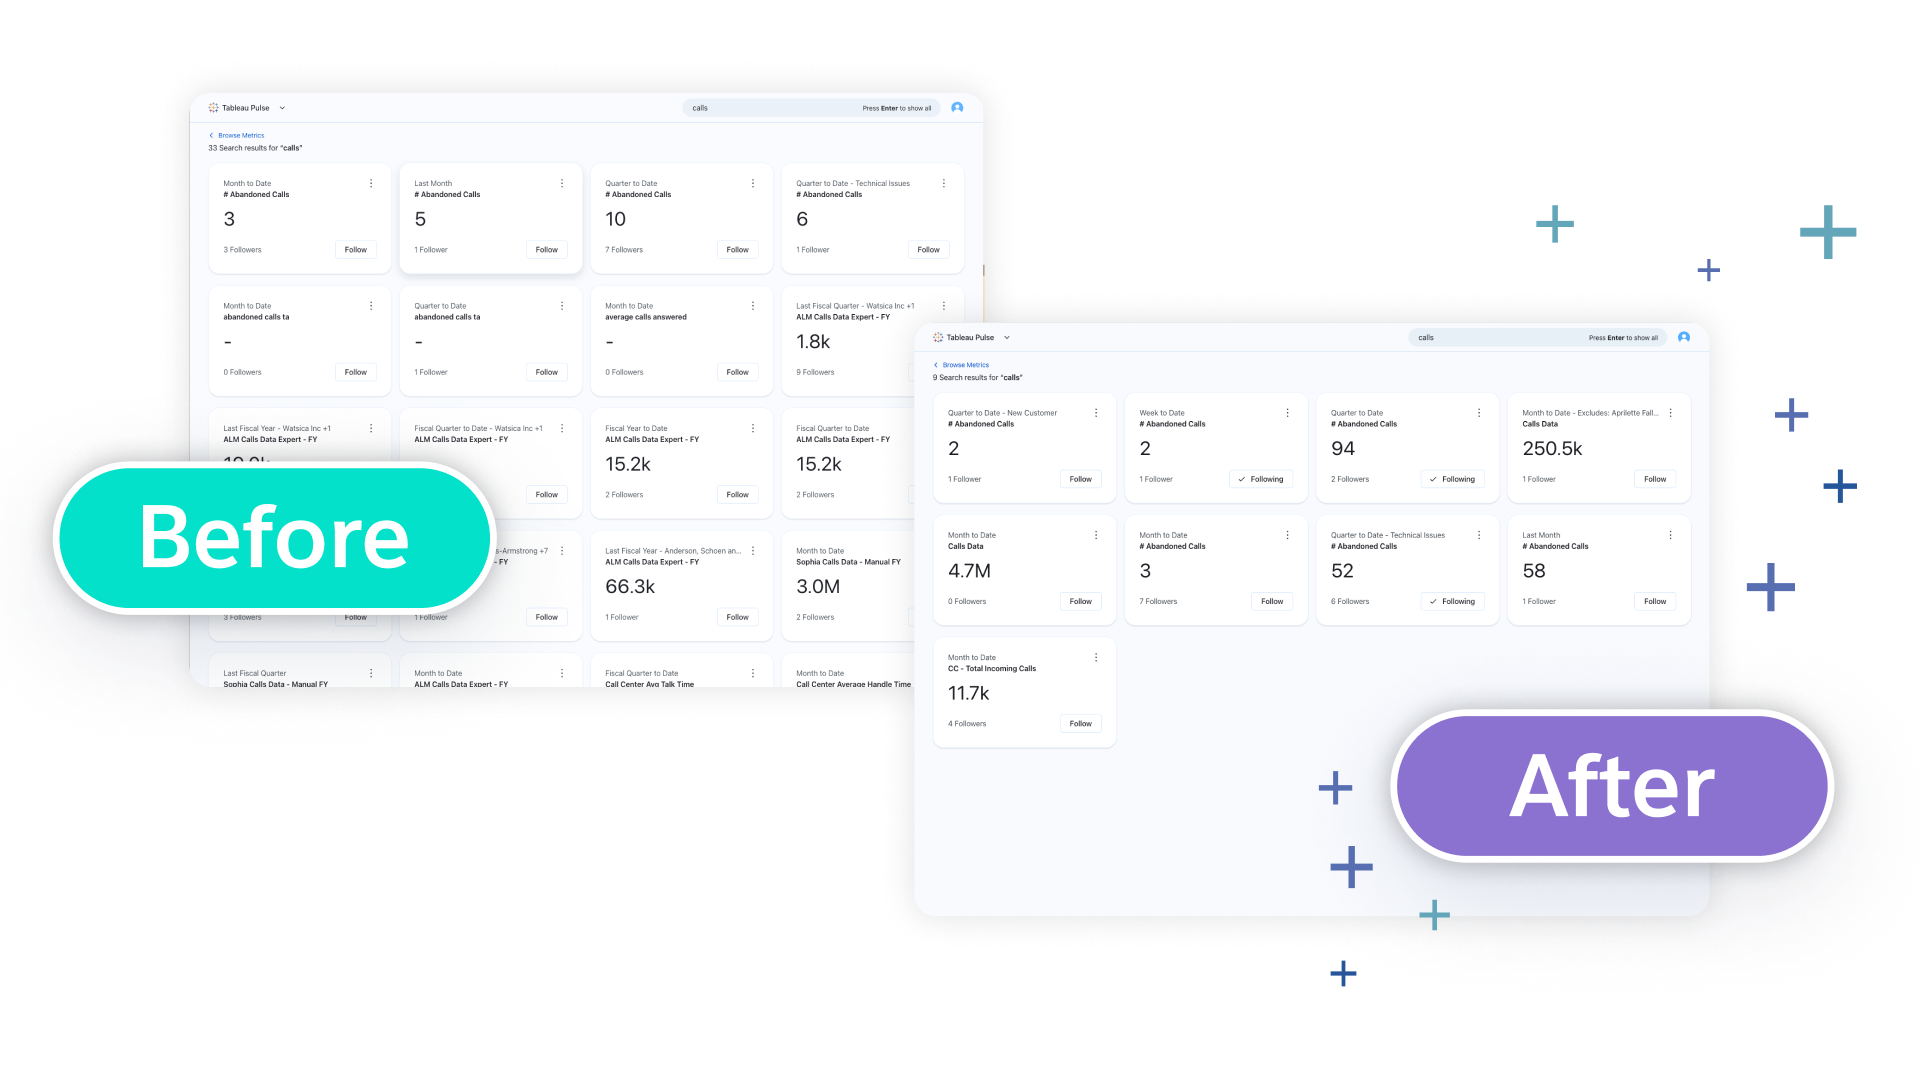The image size is (1920, 1080).
Task: Open options on Last Fiscal Year - Watsica Inc +1 card
Action: (371, 428)
